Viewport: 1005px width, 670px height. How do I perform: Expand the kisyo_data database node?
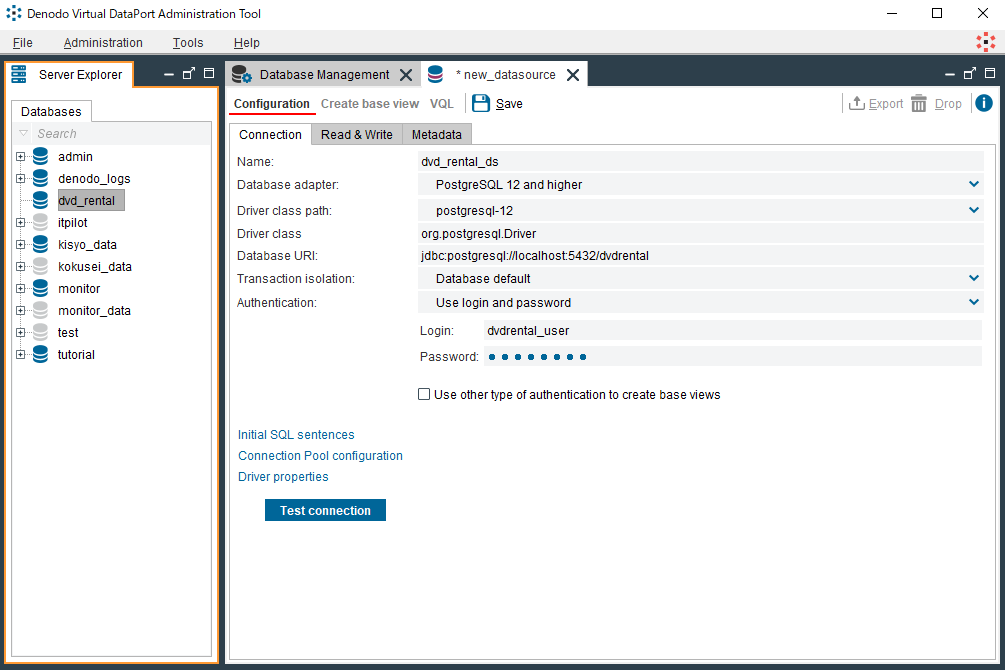point(21,244)
